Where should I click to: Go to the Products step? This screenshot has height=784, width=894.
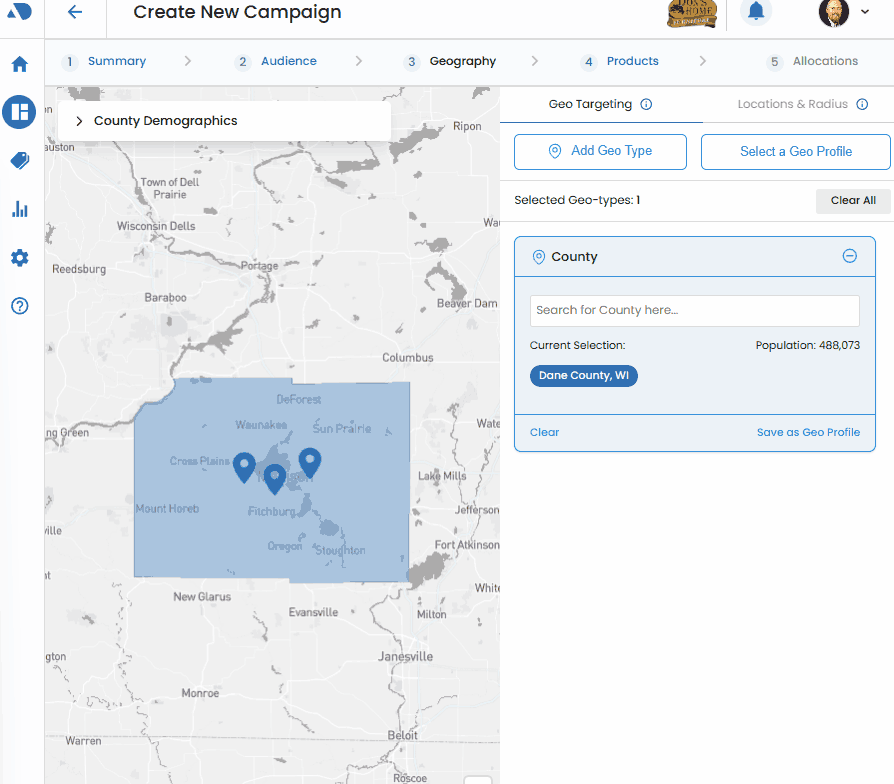(632, 61)
